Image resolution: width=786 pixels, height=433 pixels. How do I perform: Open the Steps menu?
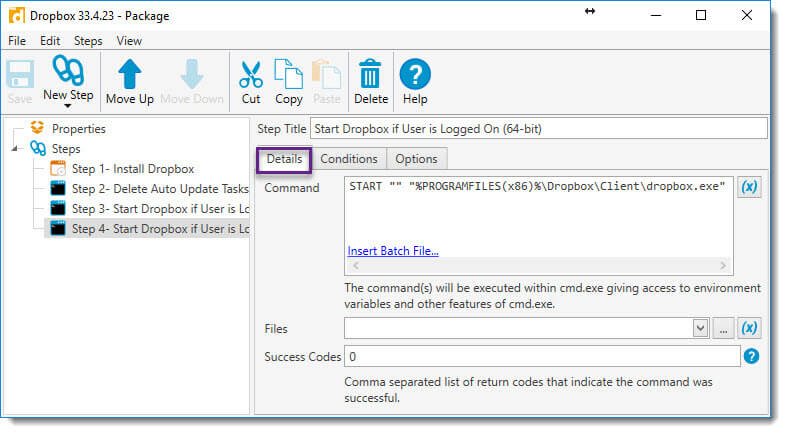[88, 41]
